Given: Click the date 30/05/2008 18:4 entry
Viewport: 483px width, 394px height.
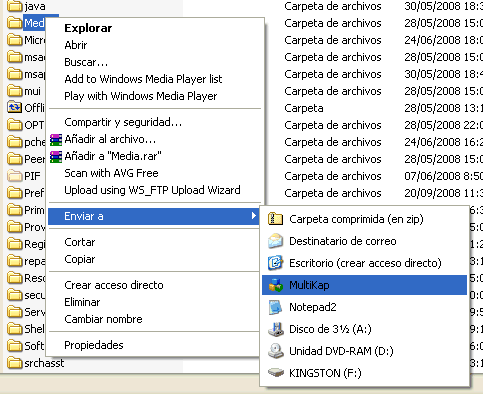Looking at the screenshot, I should pos(443,74).
